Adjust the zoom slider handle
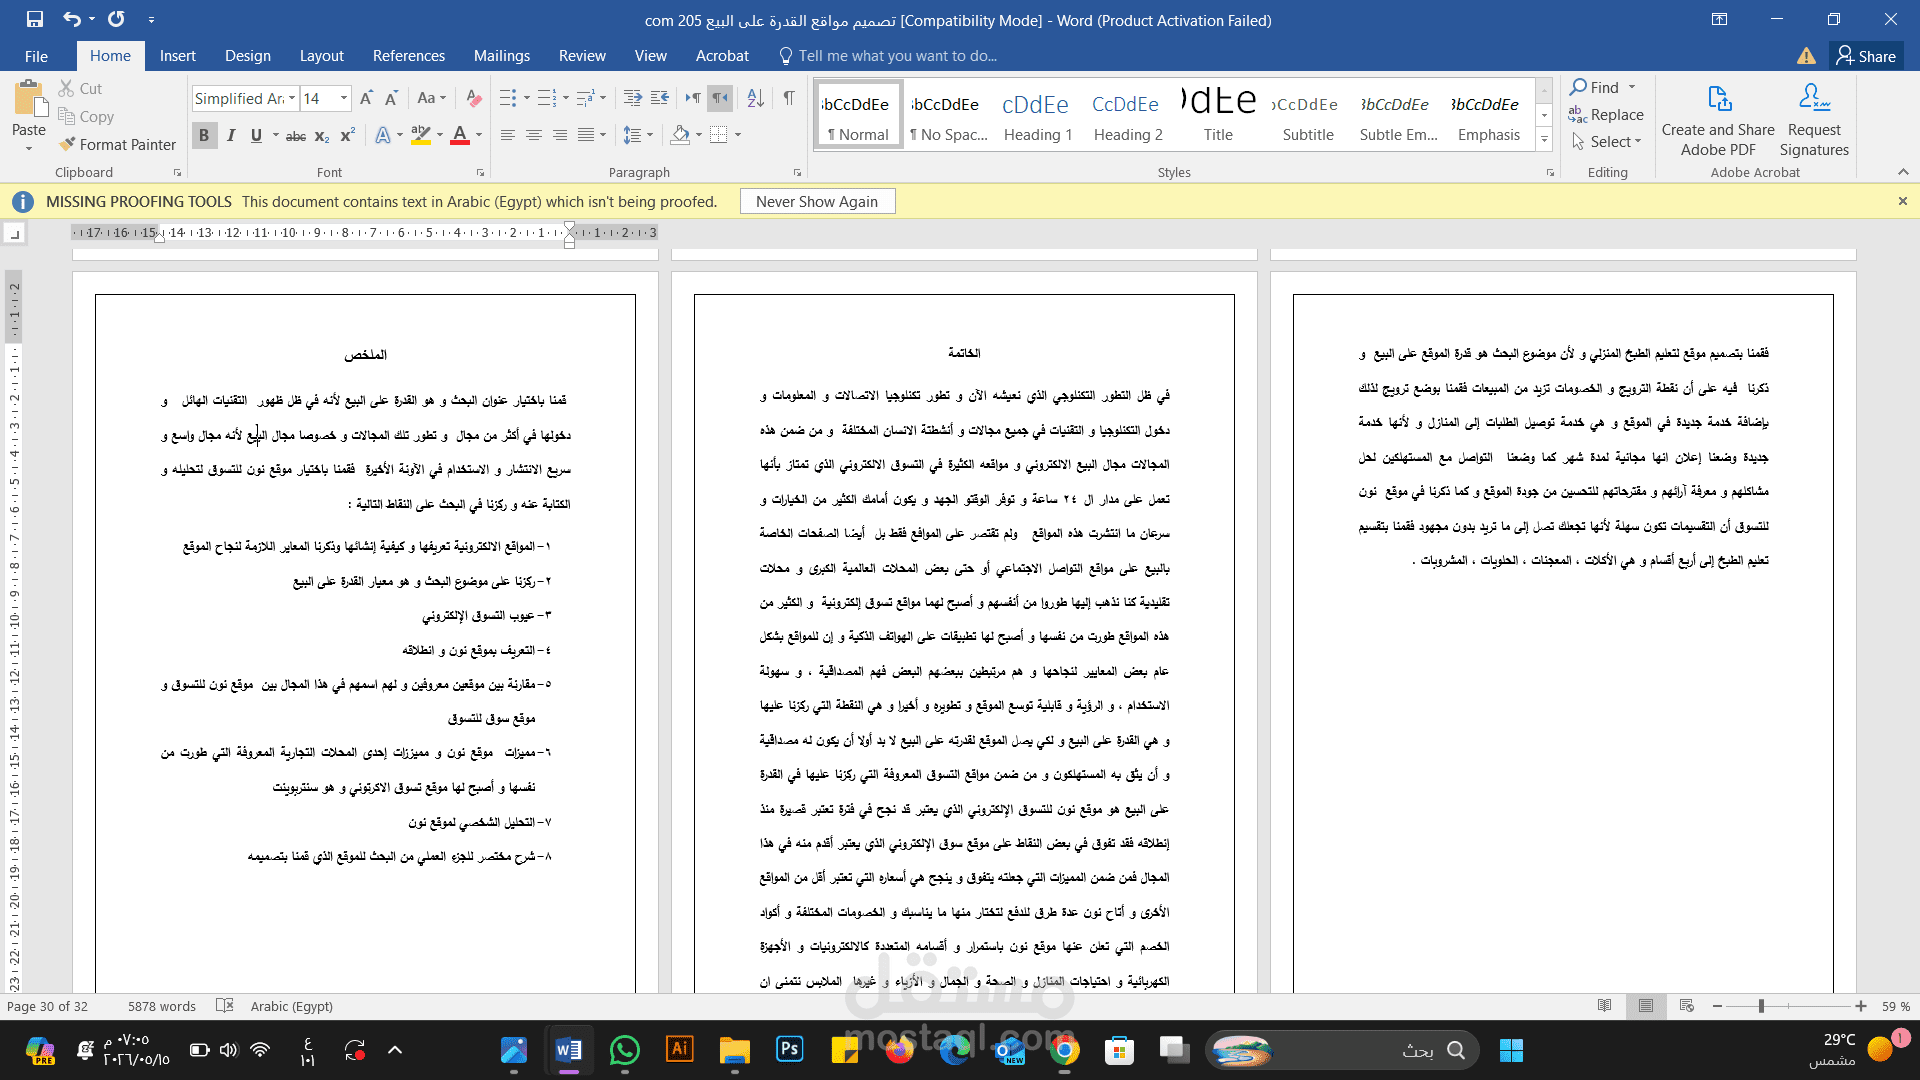Screen dimensions: 1920x1080 coord(1761,1006)
